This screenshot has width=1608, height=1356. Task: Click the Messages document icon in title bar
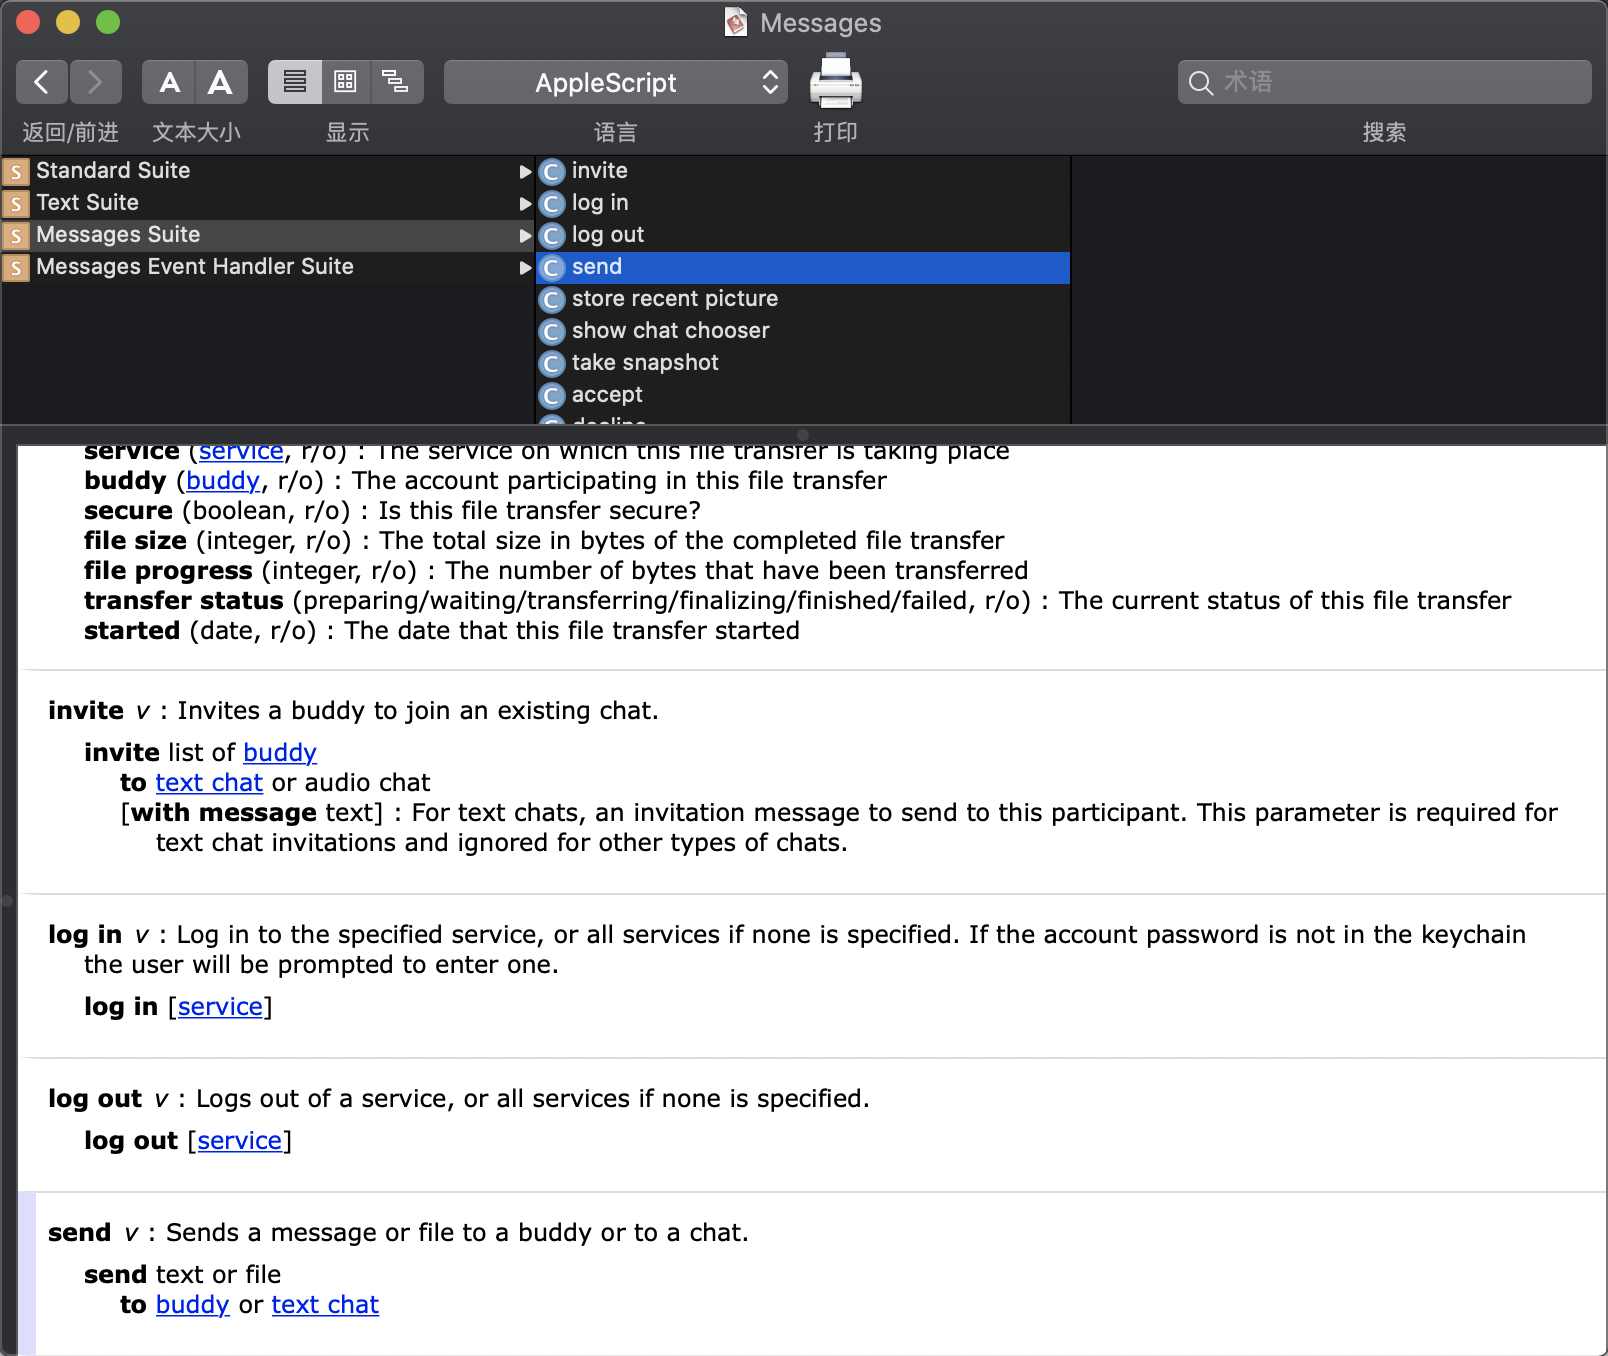736,22
